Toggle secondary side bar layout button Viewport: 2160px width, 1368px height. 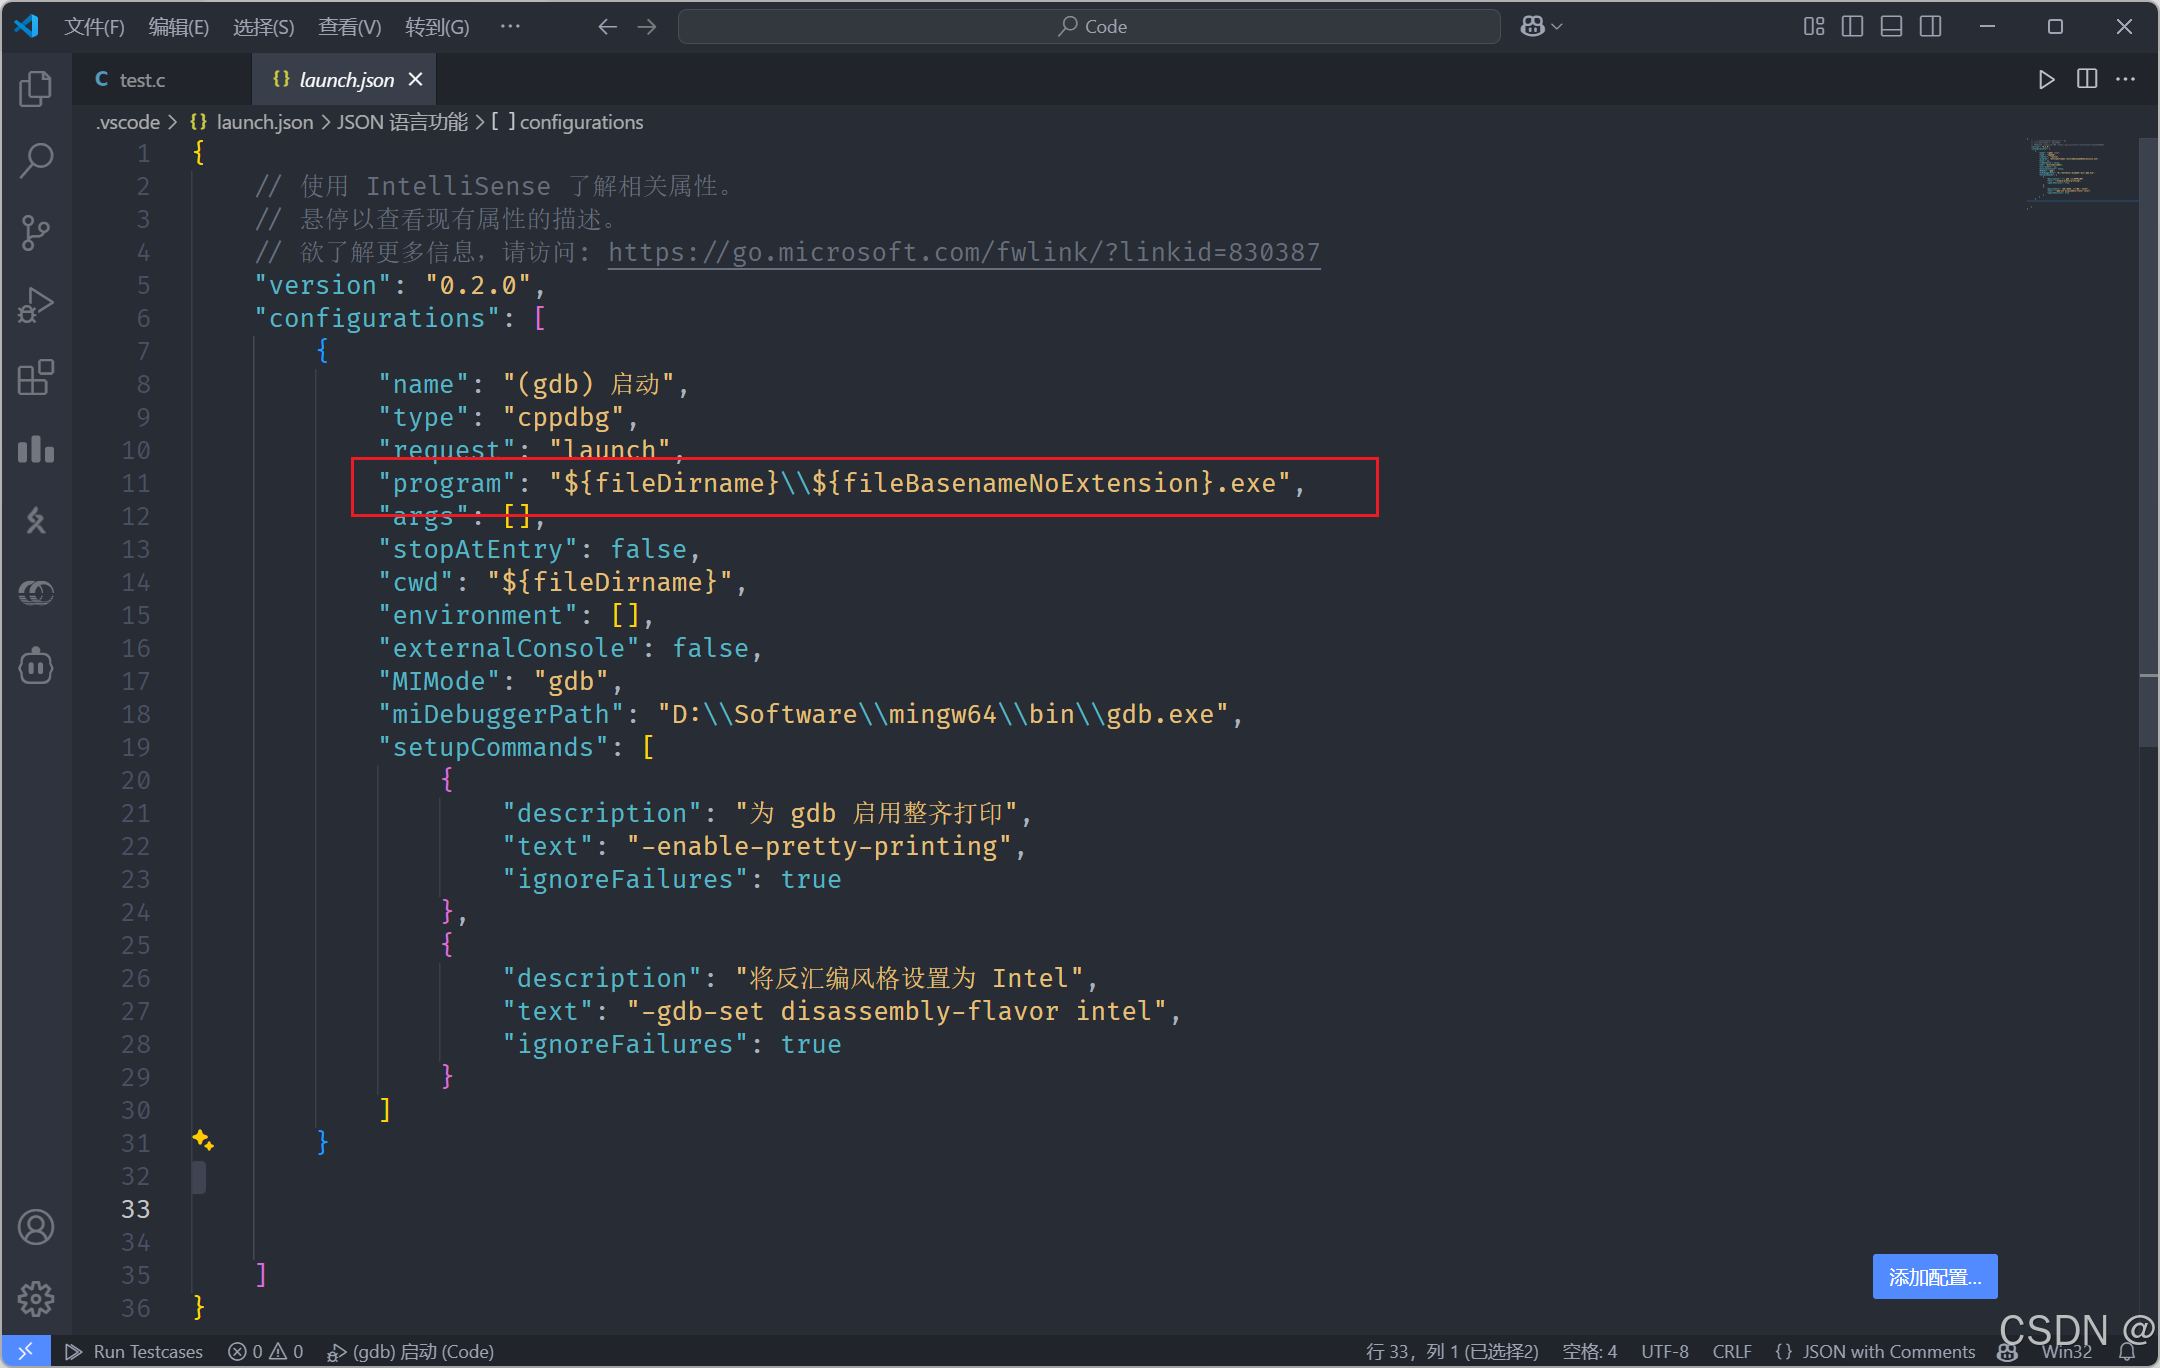pos(1931,27)
